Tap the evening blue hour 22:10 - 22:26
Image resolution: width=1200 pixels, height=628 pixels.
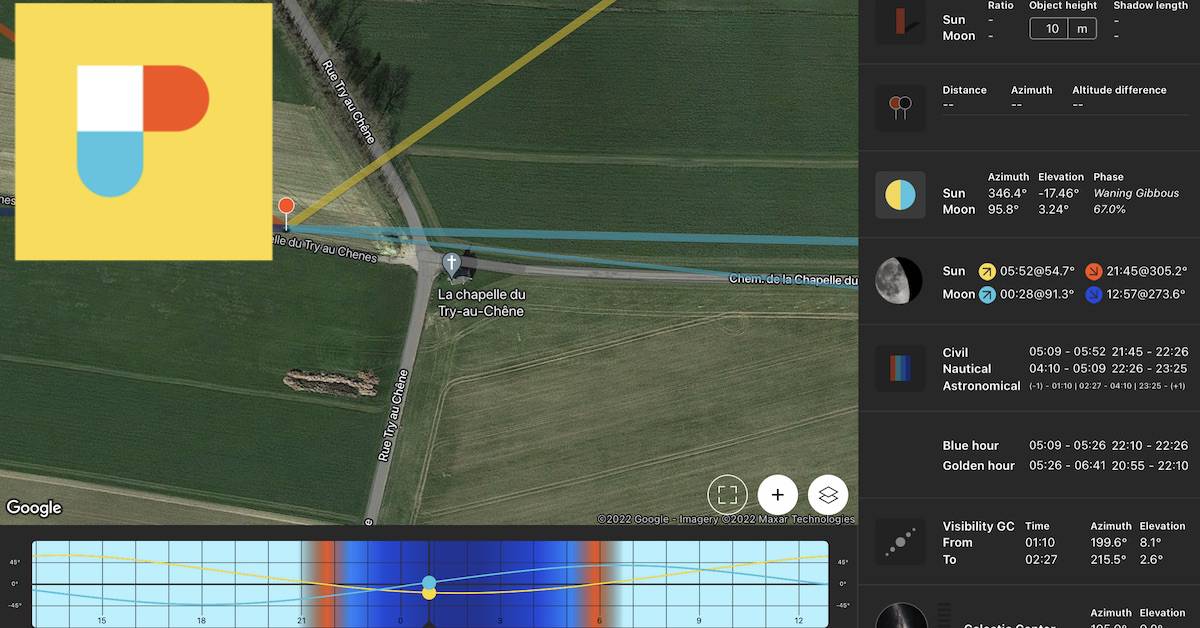1148,445
